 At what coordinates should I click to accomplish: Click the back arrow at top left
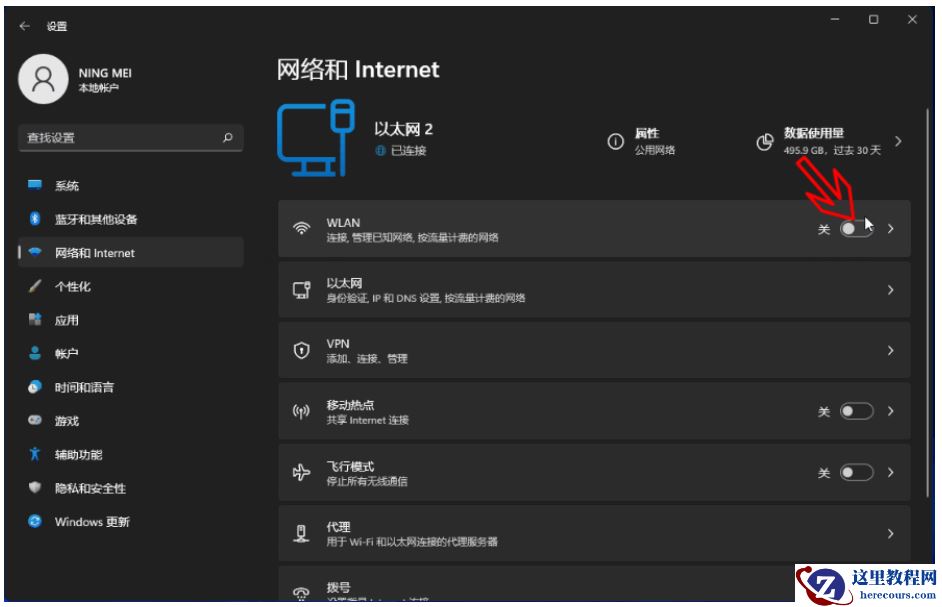(x=23, y=26)
